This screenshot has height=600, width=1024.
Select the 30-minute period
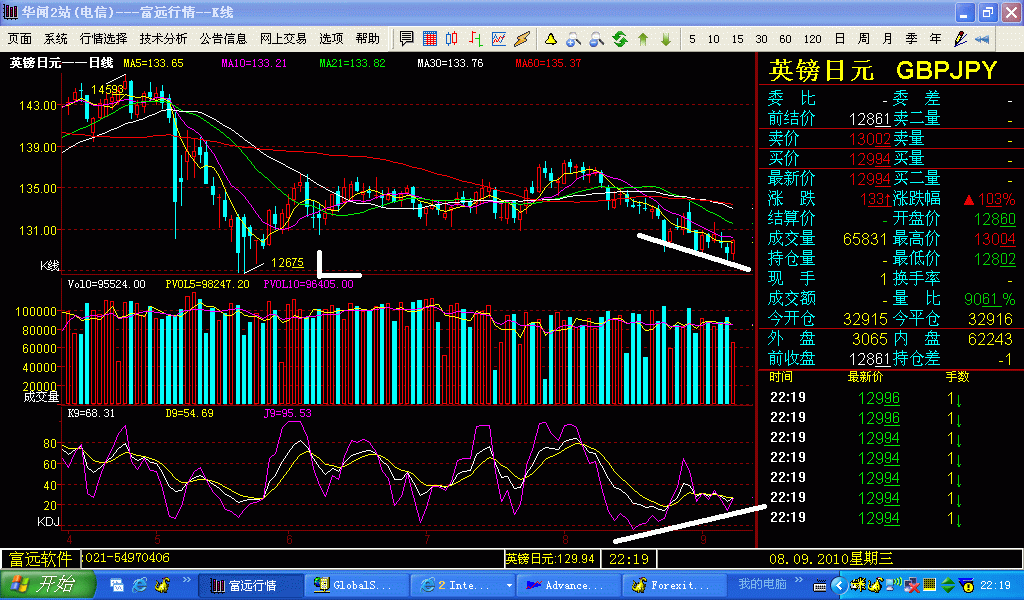tap(761, 39)
